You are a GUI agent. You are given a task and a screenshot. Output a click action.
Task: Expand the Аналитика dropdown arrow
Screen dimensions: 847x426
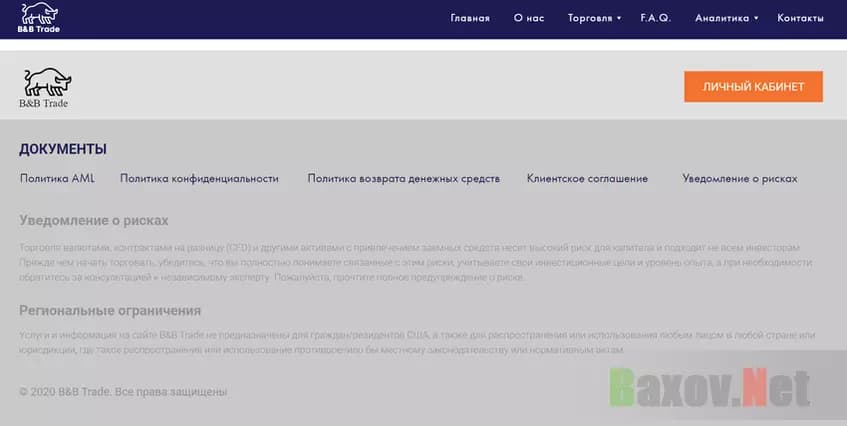coord(756,18)
